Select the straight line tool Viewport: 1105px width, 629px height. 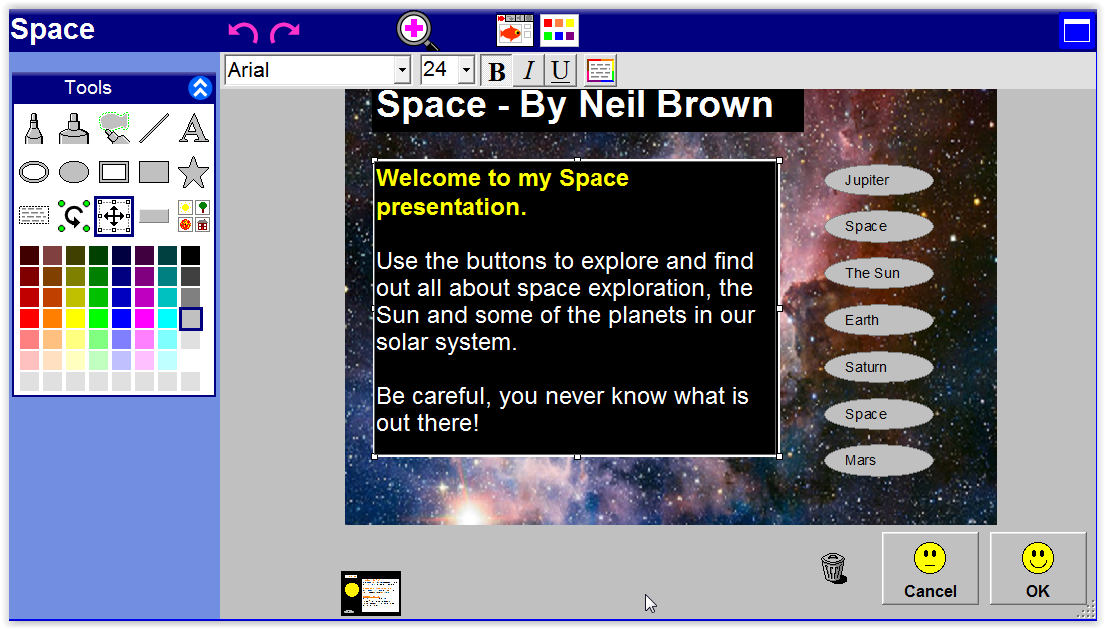(154, 128)
